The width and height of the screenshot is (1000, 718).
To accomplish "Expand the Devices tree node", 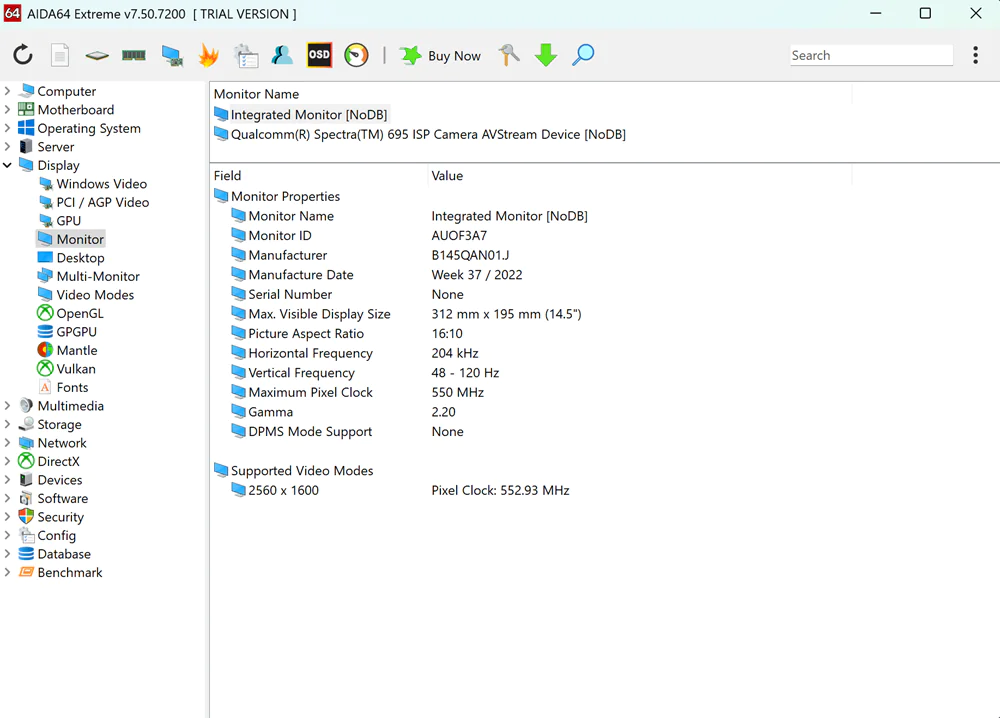I will 8,480.
